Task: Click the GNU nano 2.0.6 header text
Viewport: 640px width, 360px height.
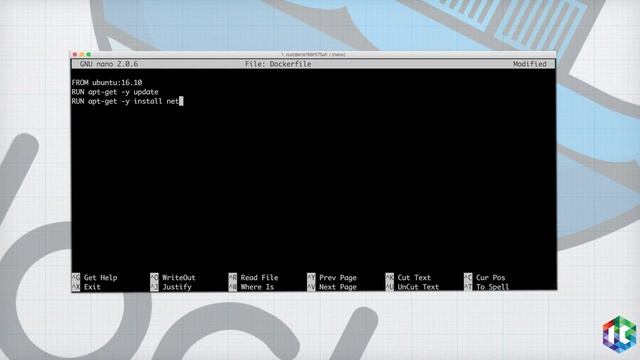Action: tap(109, 64)
